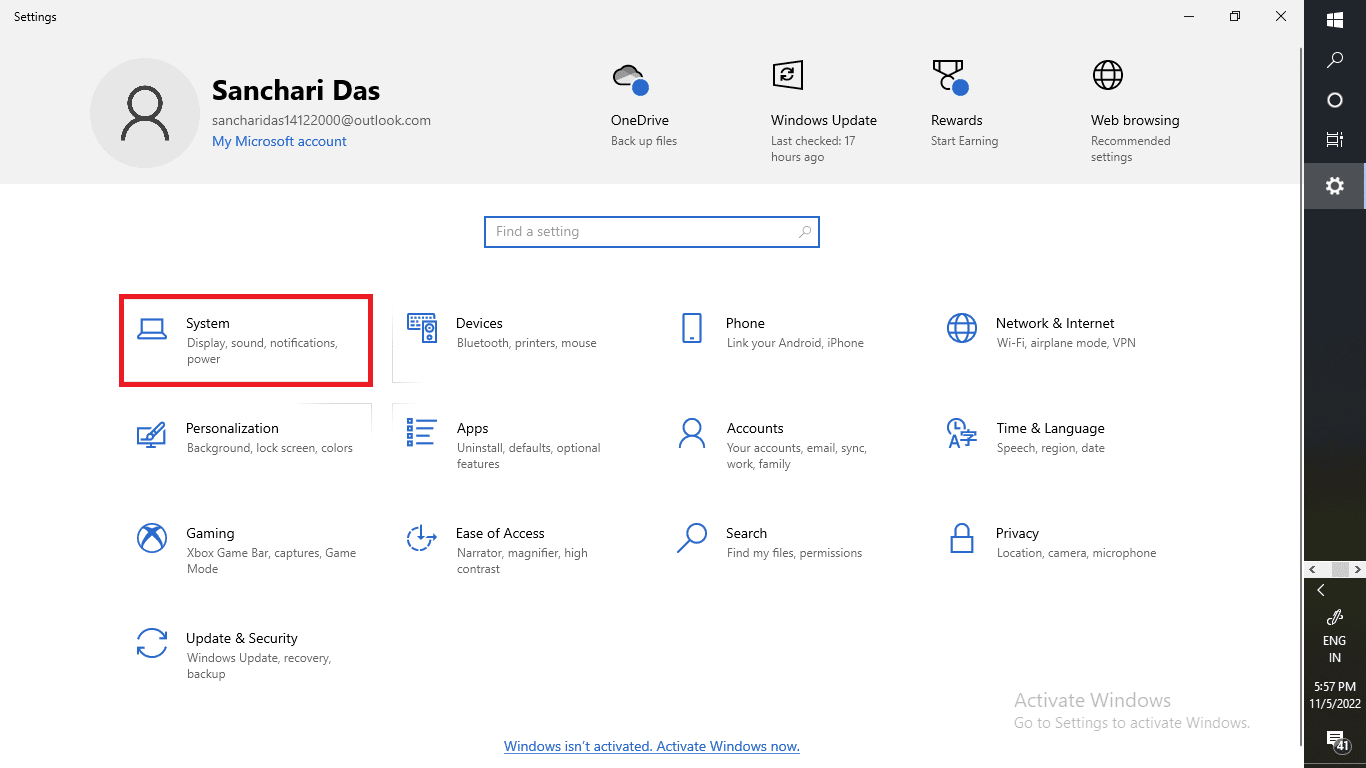1366x768 pixels.
Task: Open Time & Language settings icon
Action: 961,433
